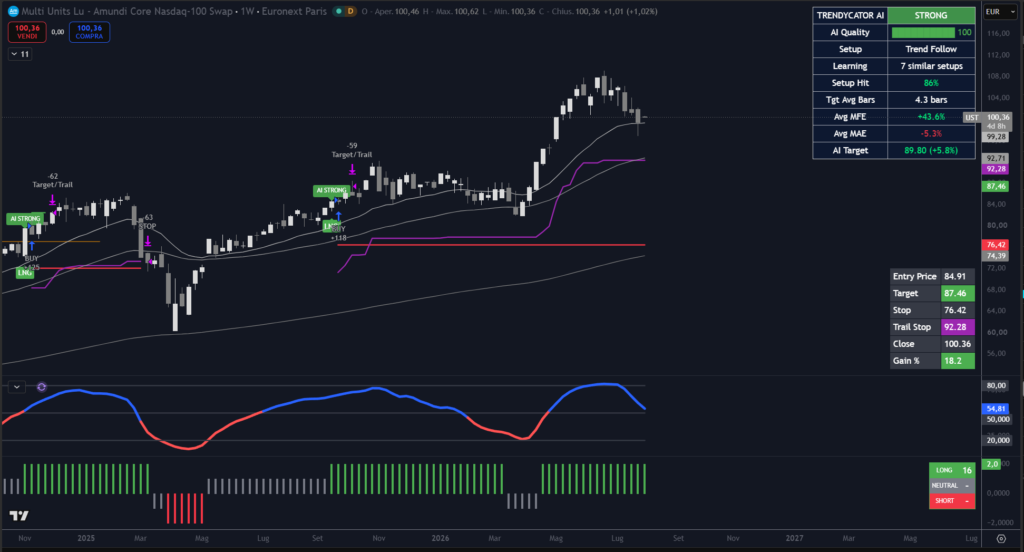Click the red SHORT cell

[x=952, y=500]
